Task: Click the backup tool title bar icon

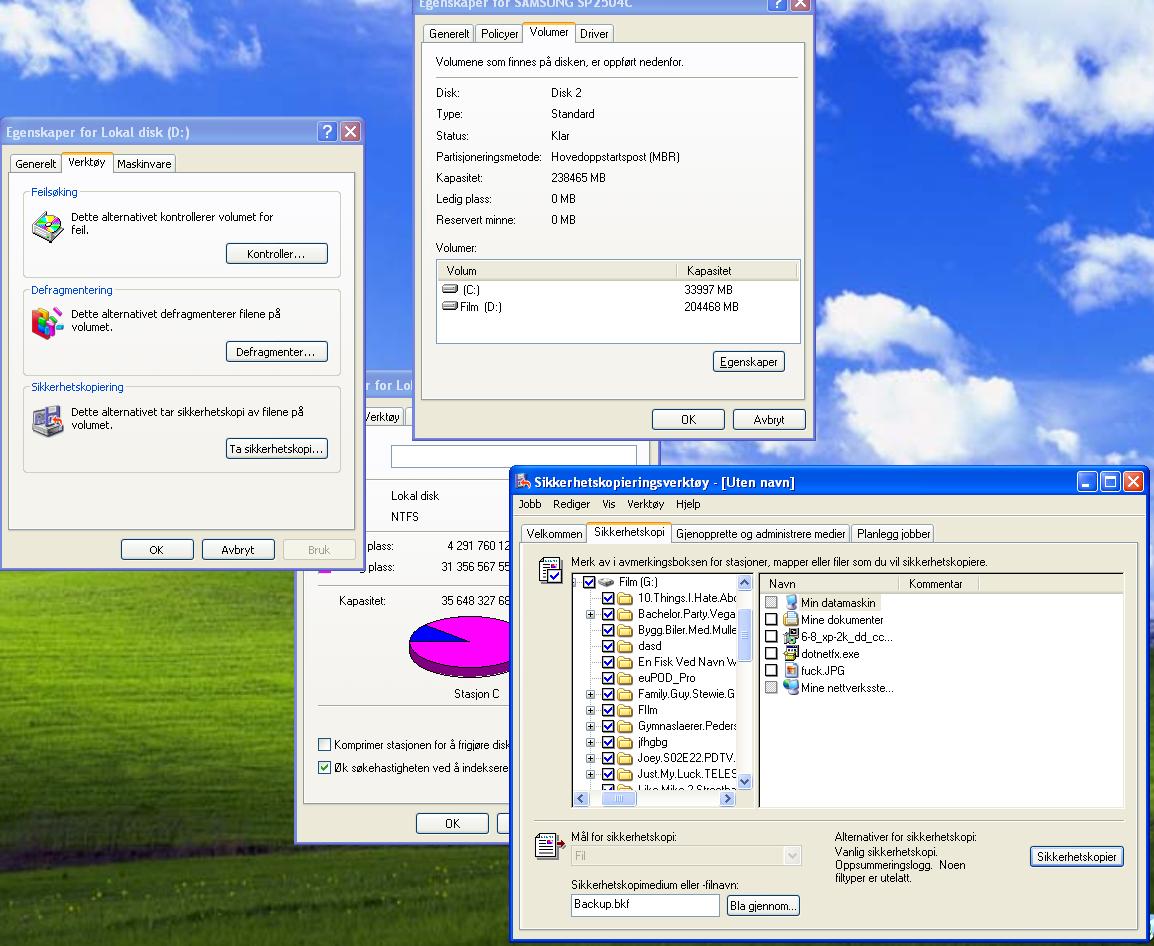Action: 523,482
